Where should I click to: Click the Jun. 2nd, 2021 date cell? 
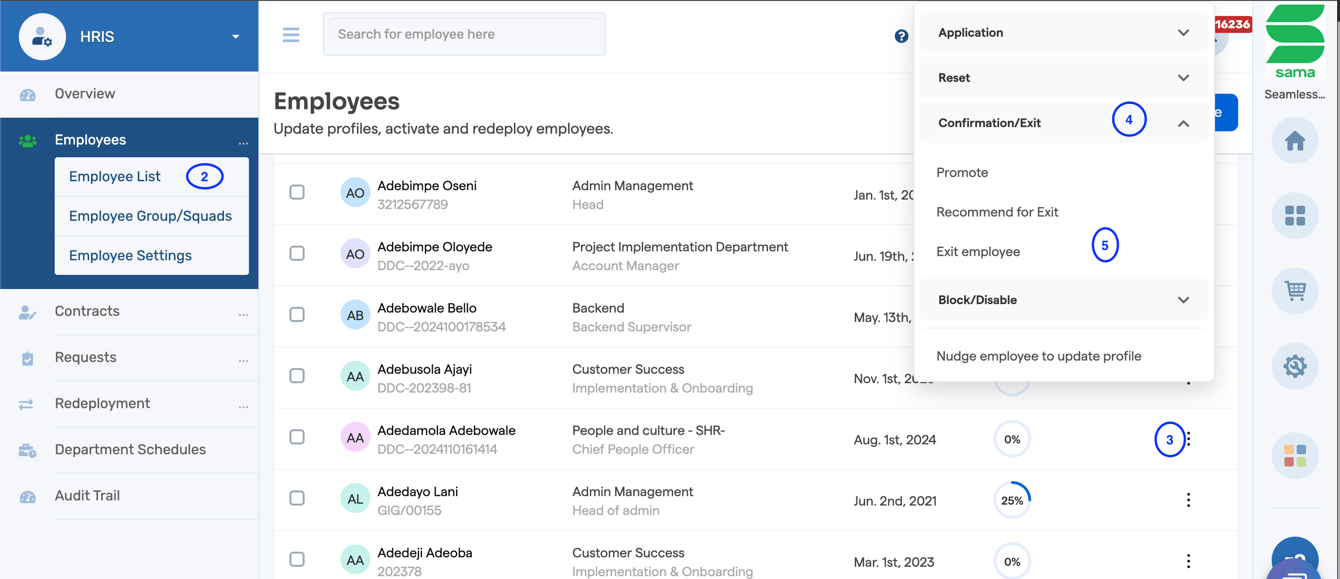pyautogui.click(x=895, y=500)
